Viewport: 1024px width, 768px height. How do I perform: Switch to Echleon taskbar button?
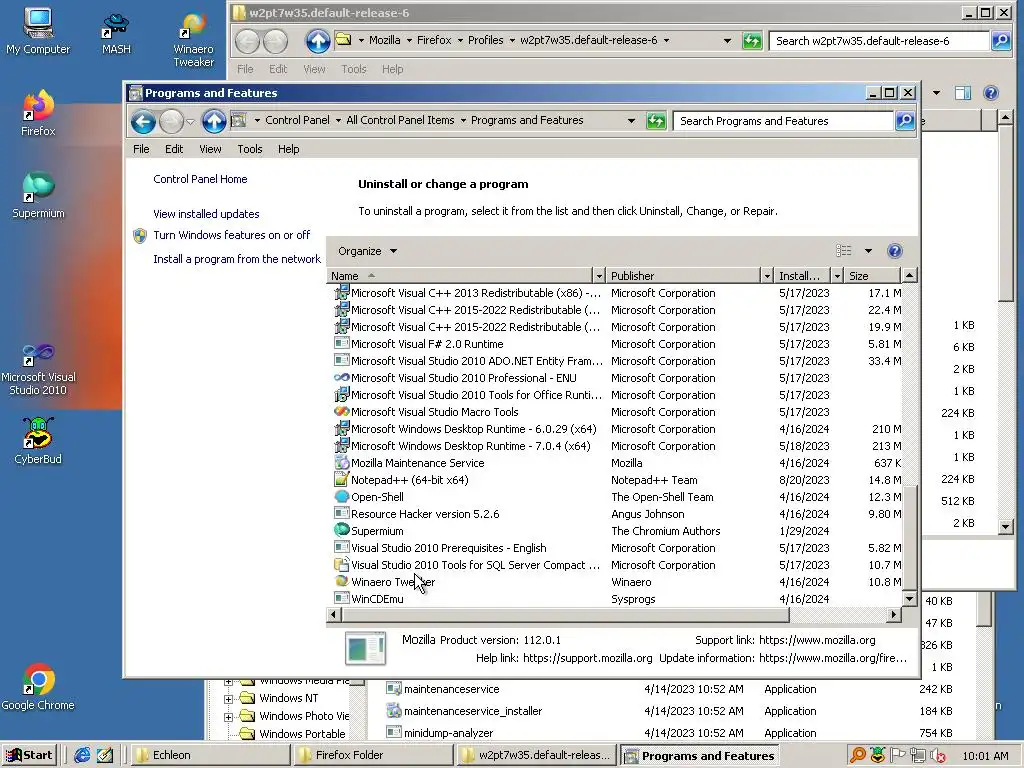click(210, 755)
